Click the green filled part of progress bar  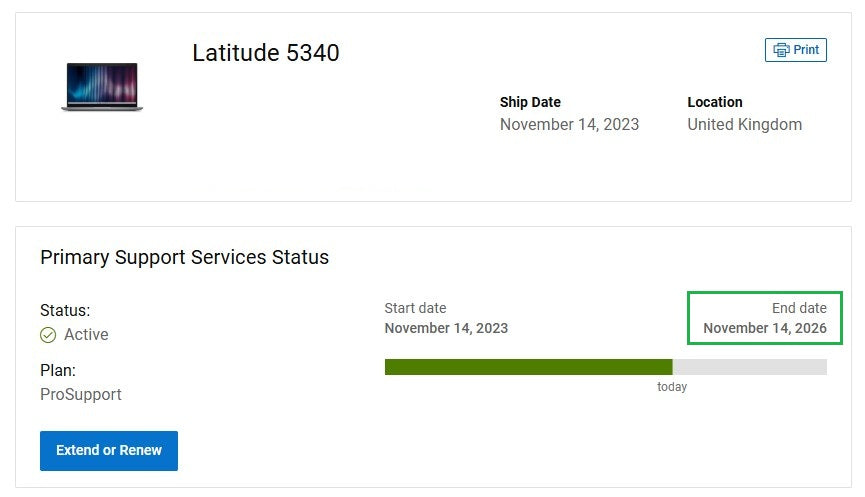tap(528, 367)
